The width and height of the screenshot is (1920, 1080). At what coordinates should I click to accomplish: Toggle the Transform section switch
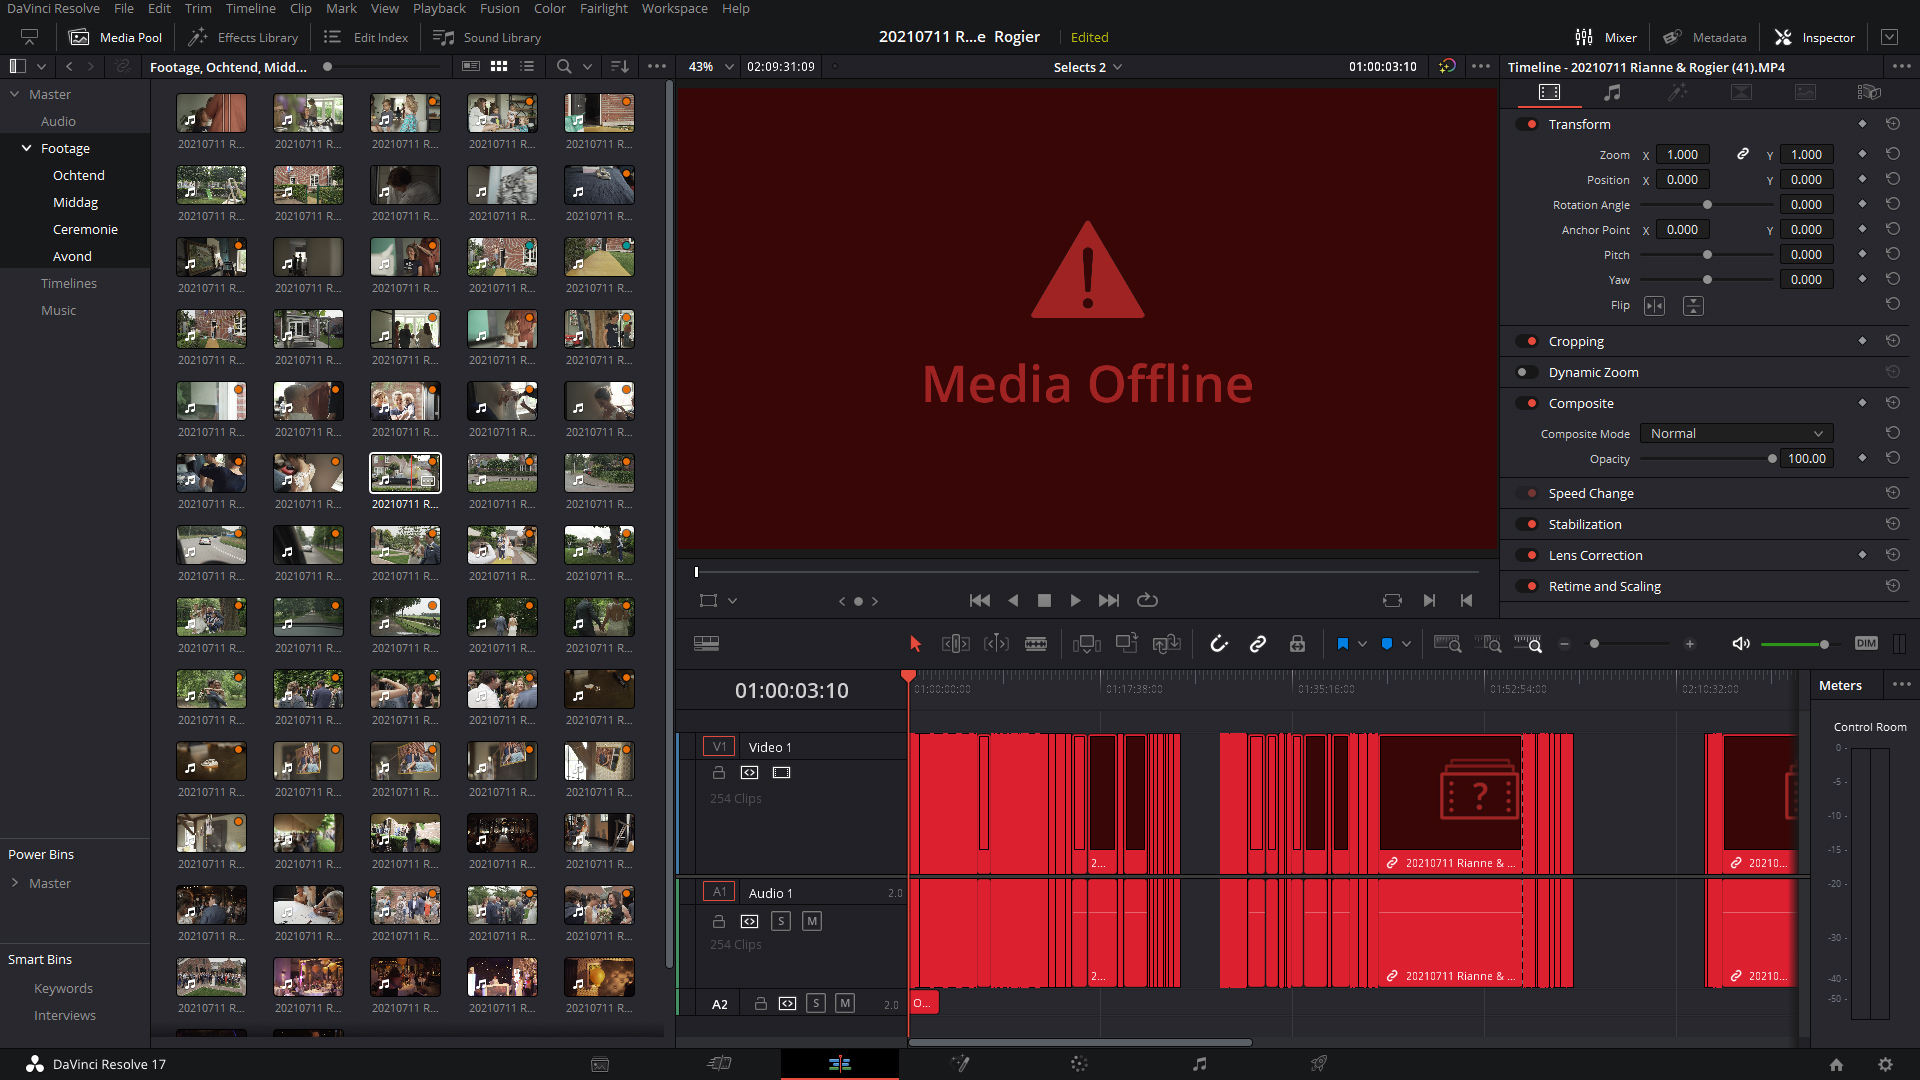(1527, 125)
